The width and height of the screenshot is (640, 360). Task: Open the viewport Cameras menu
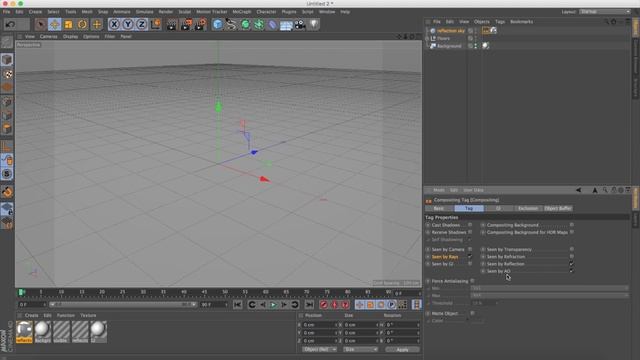[x=49, y=36]
